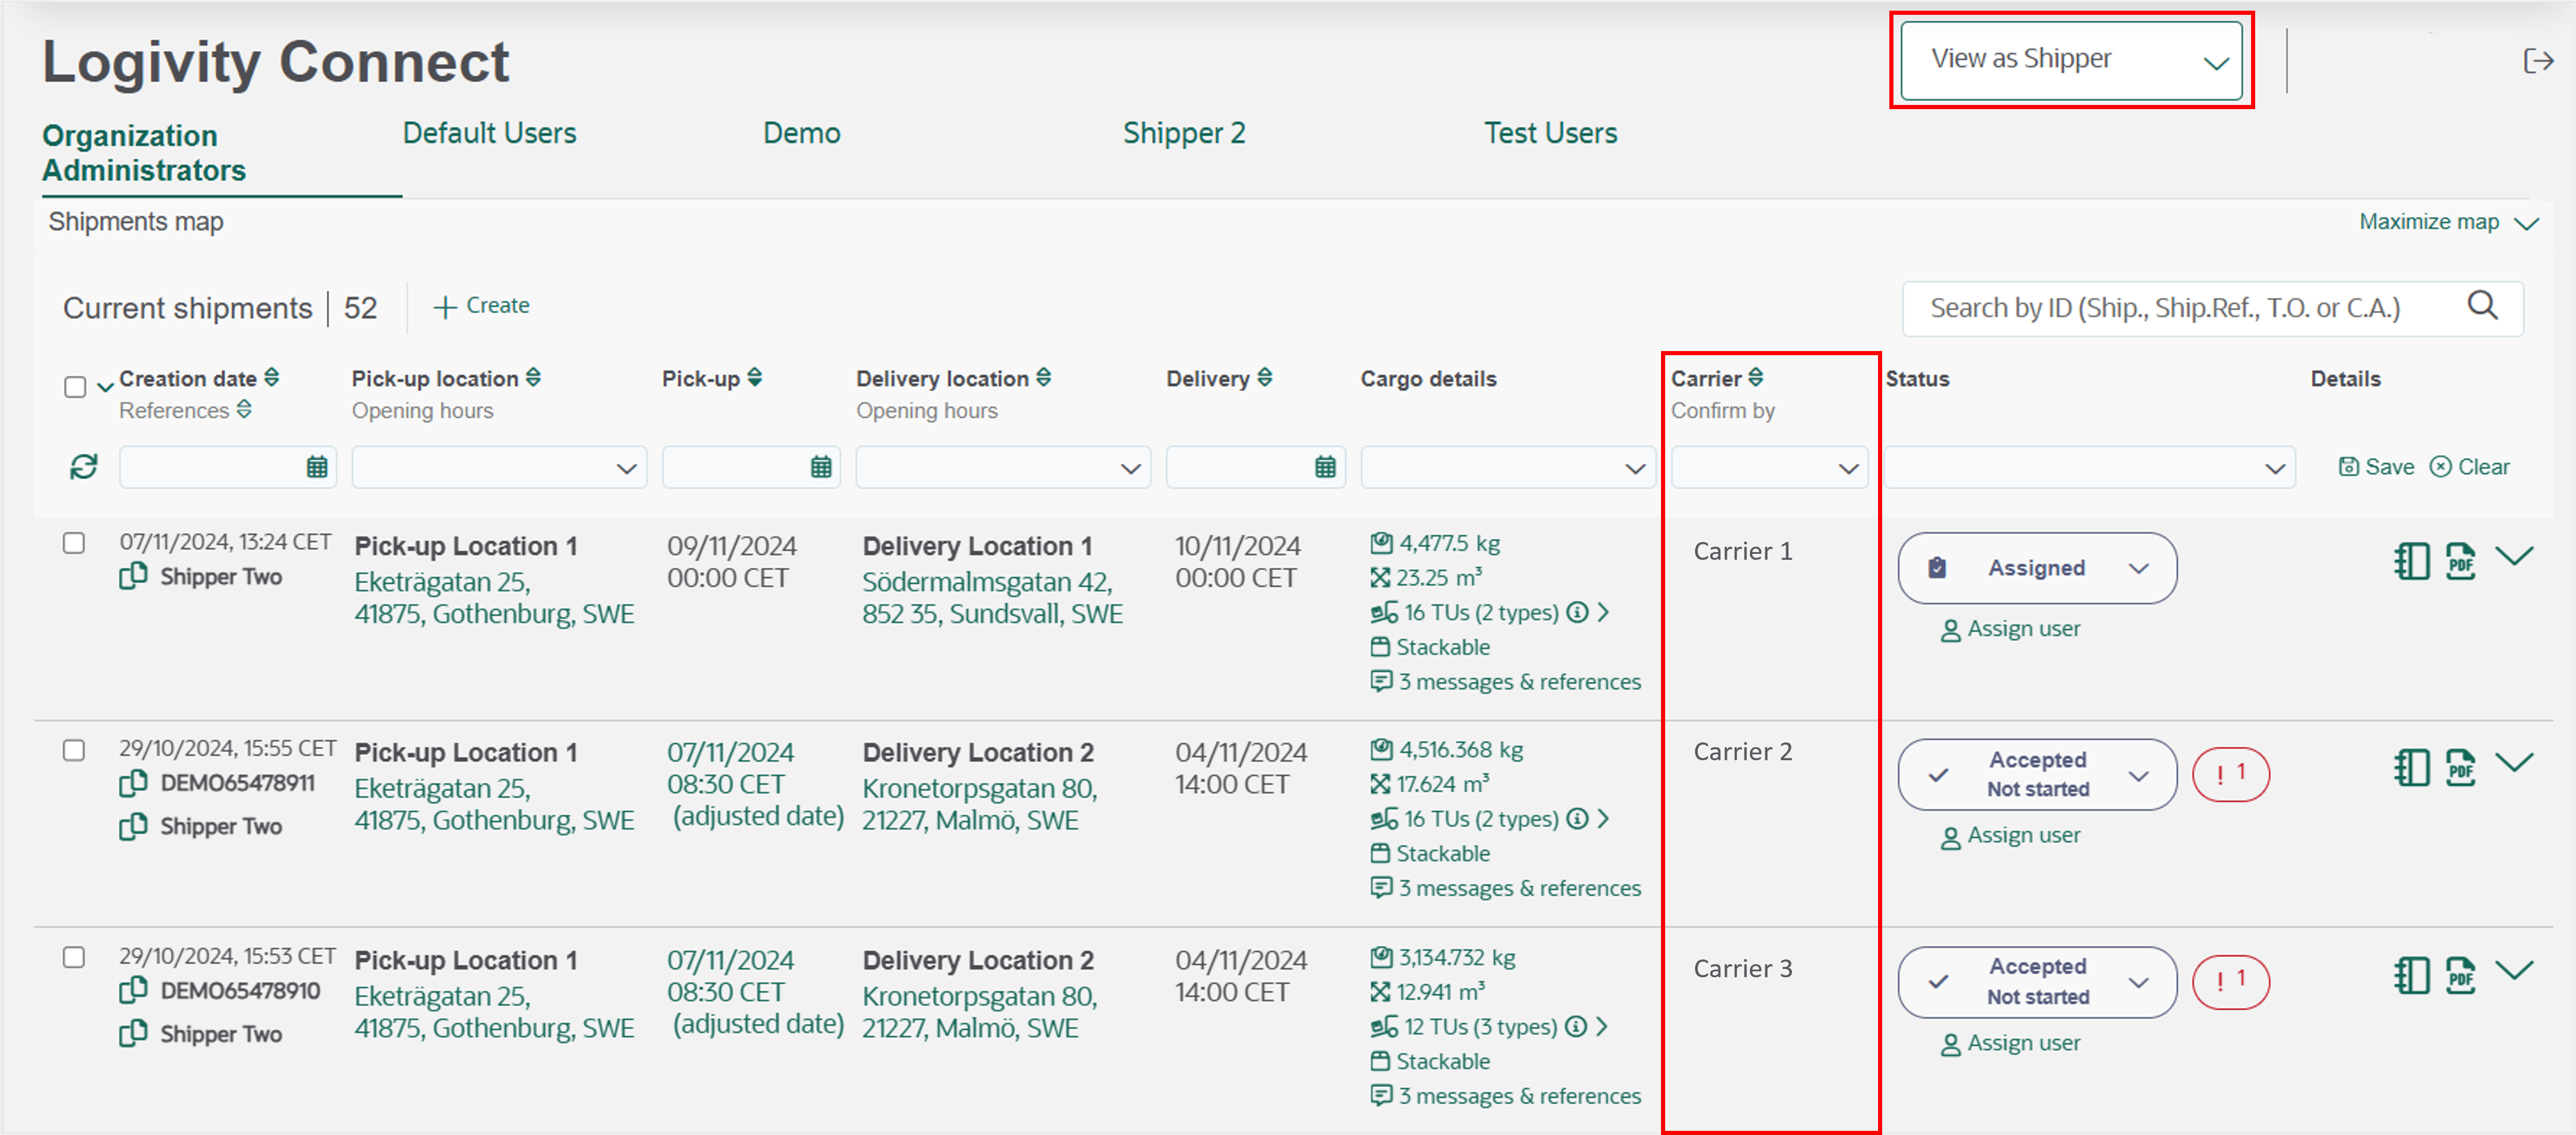Open 3 messages & references in Carrier 2 row
This screenshot has height=1135, width=2576.
pyautogui.click(x=1506, y=888)
